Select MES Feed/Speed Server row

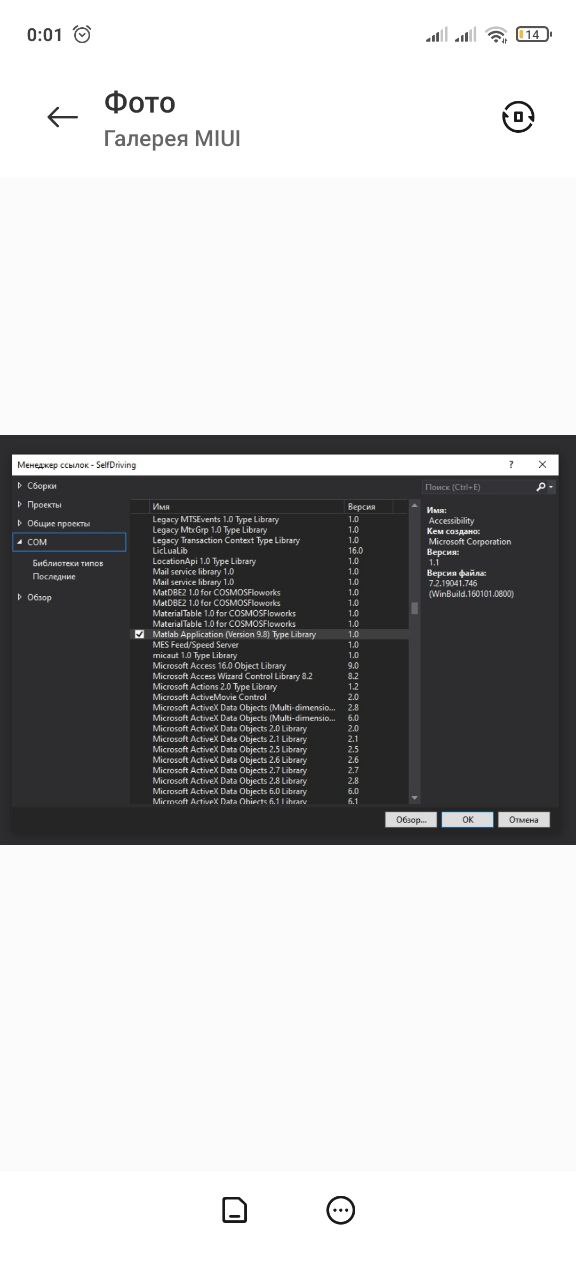(x=270, y=645)
